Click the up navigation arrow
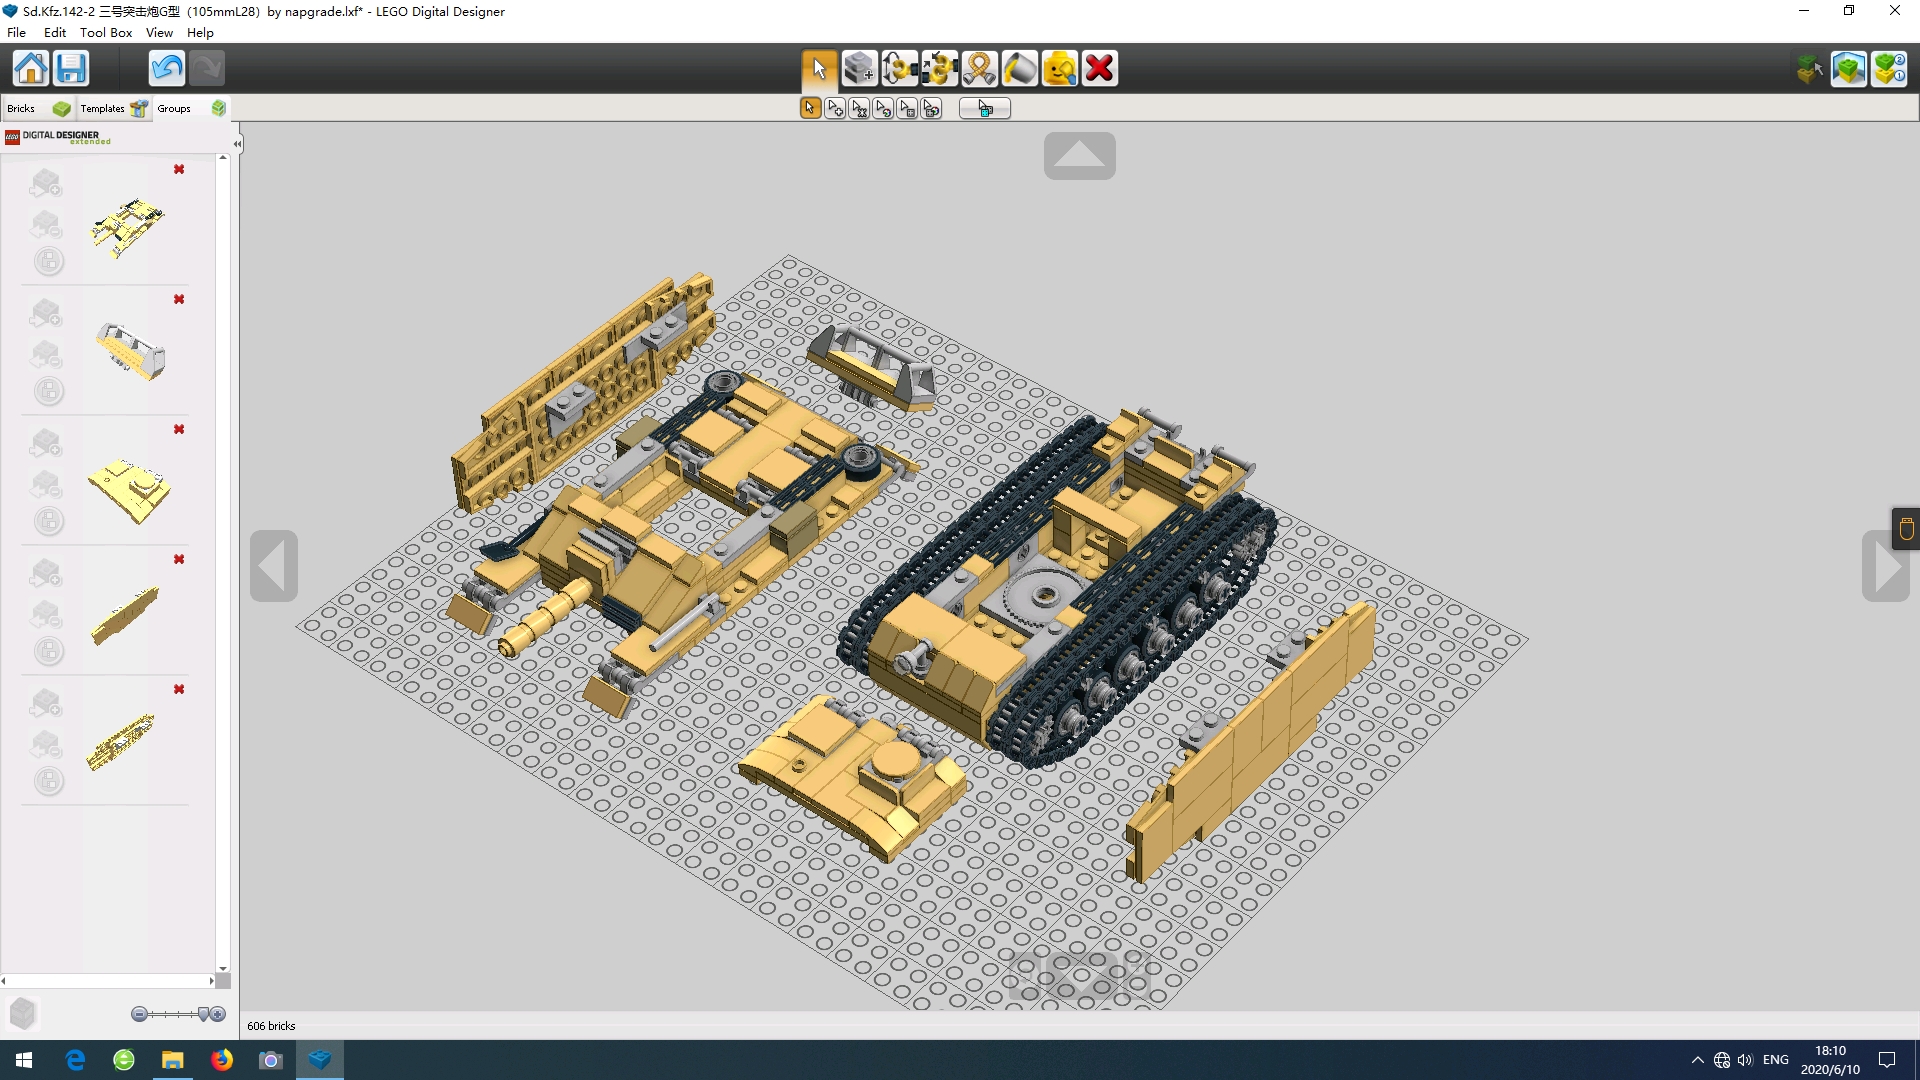The width and height of the screenshot is (1920, 1080). (1079, 156)
